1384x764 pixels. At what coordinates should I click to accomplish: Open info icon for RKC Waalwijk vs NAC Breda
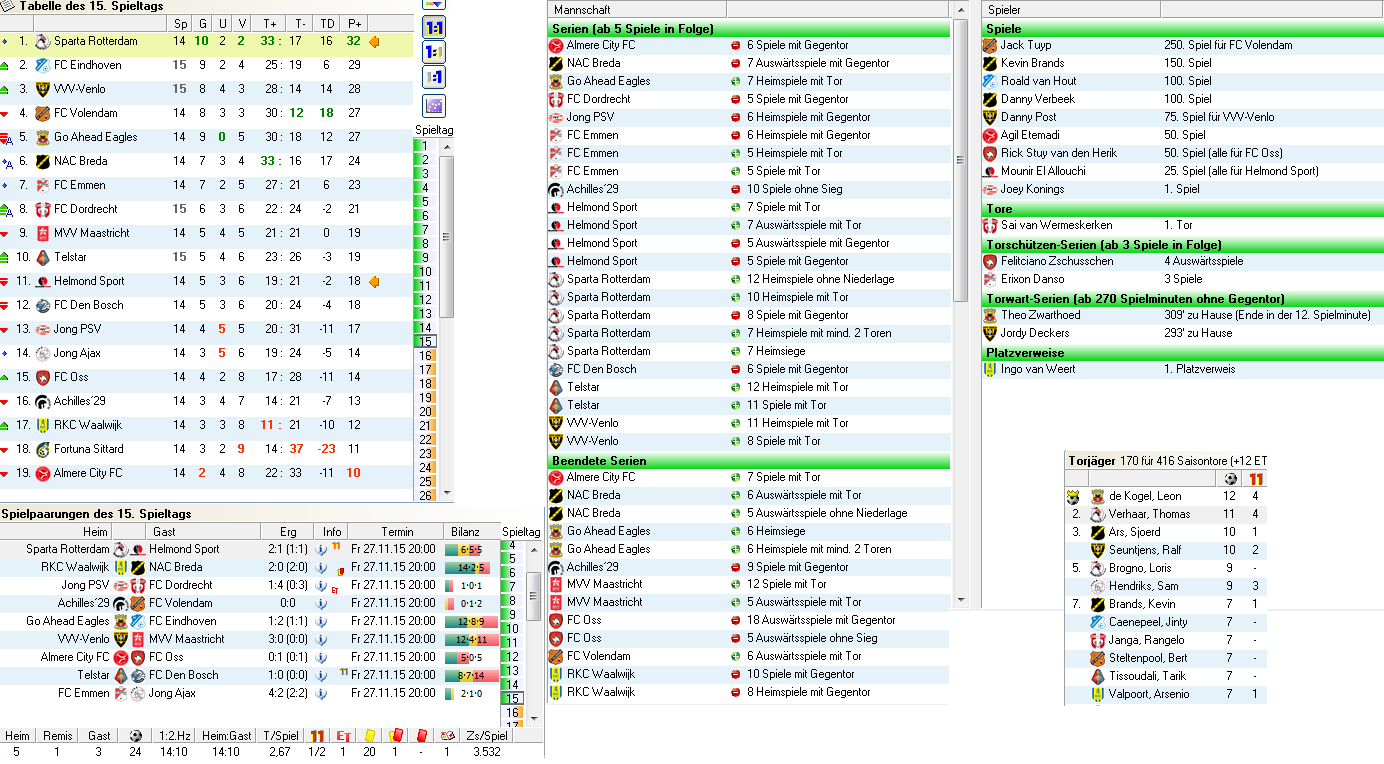point(320,567)
